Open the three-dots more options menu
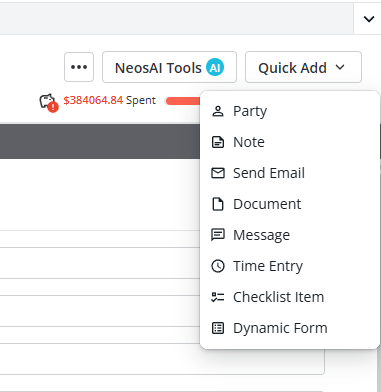 (79, 67)
